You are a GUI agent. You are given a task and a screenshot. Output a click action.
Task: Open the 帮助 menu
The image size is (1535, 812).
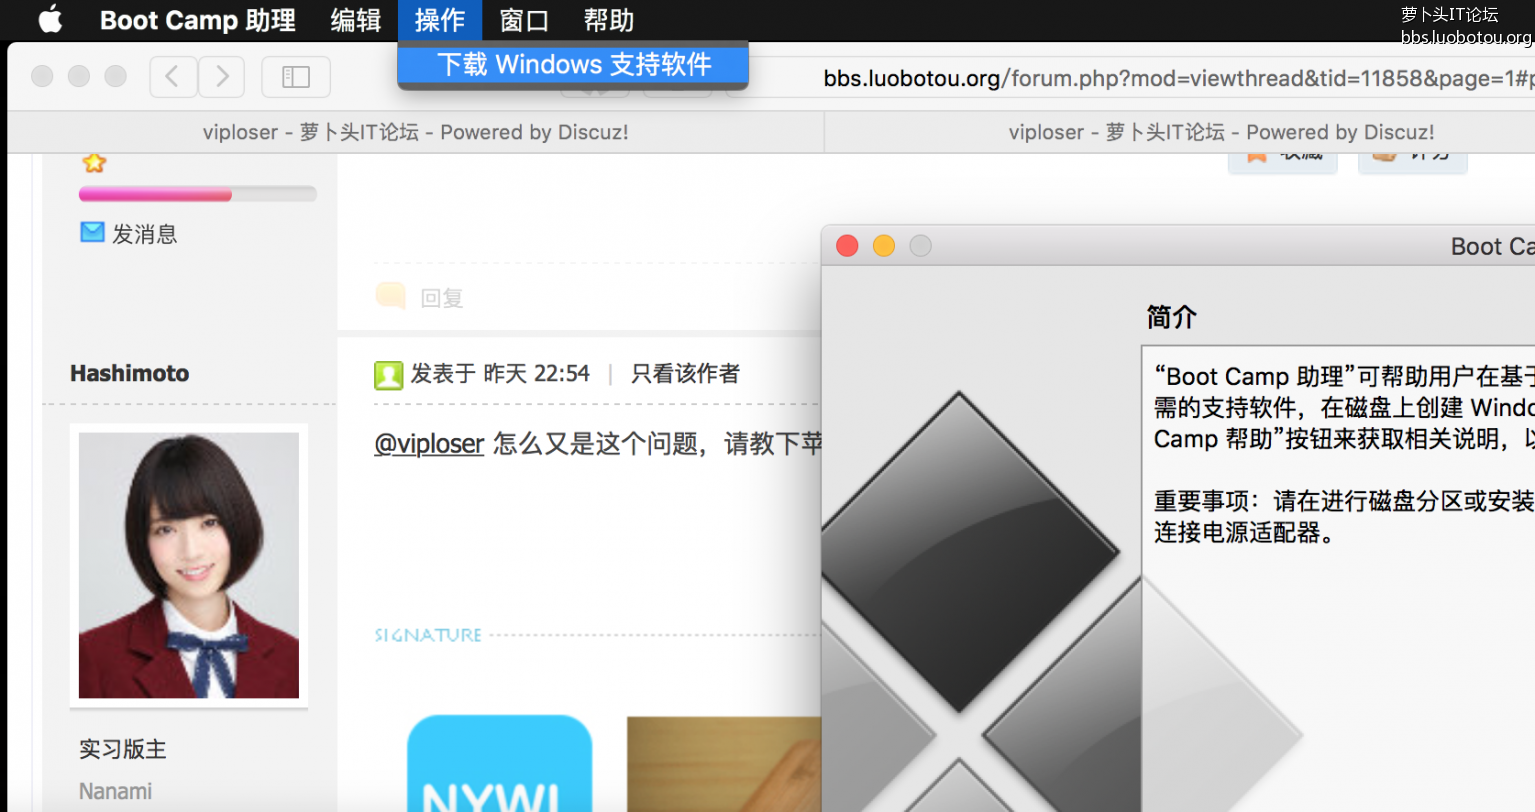609,20
